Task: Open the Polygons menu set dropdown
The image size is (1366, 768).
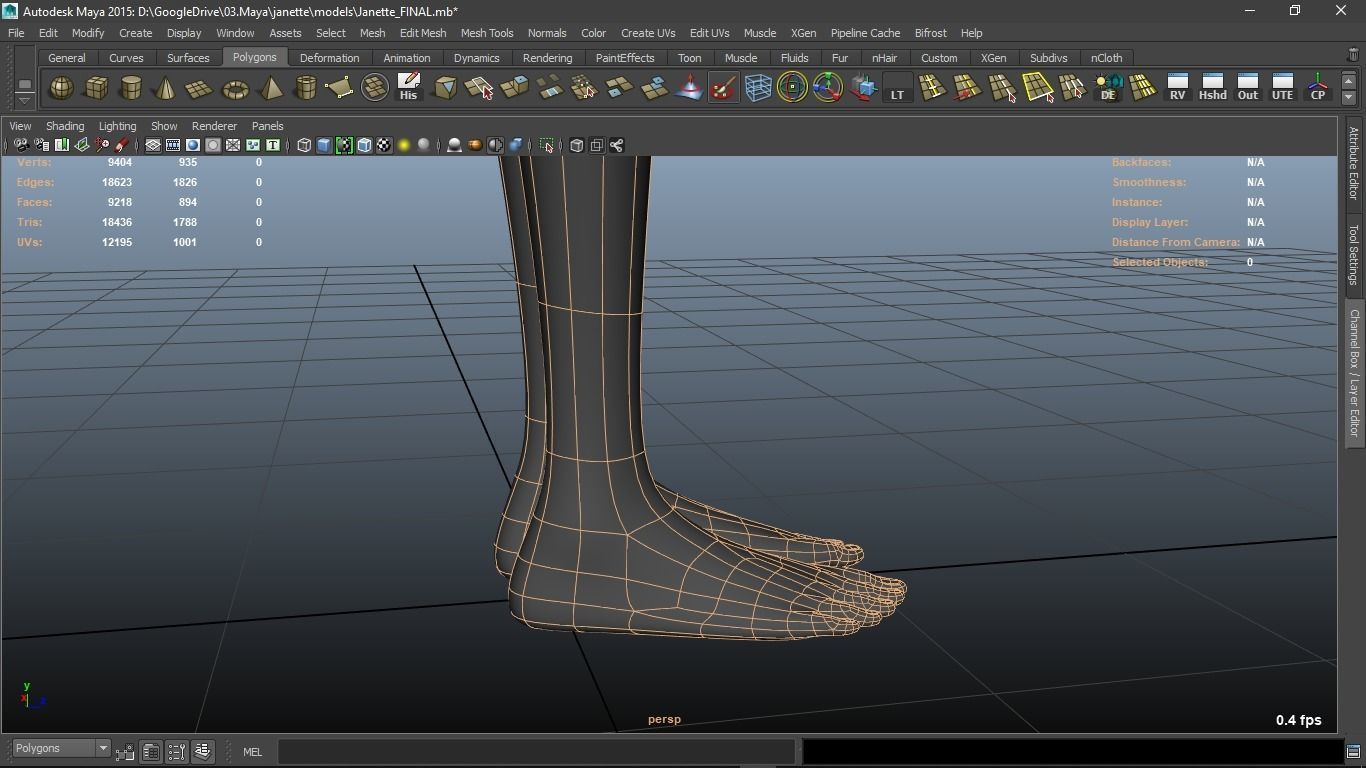Action: [x=61, y=749]
